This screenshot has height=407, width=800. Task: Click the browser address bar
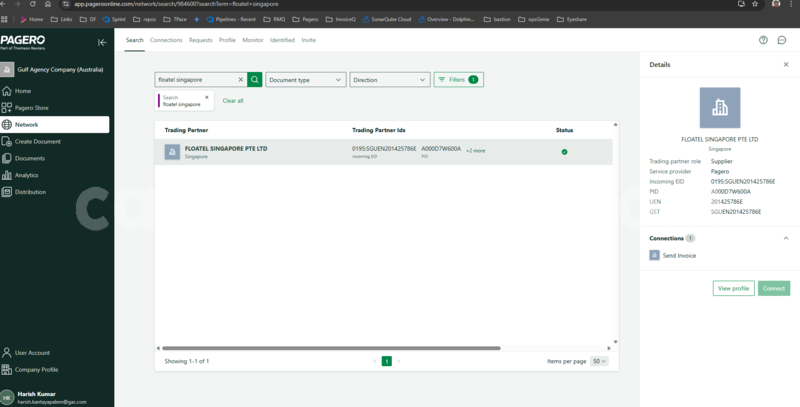(x=398, y=4)
